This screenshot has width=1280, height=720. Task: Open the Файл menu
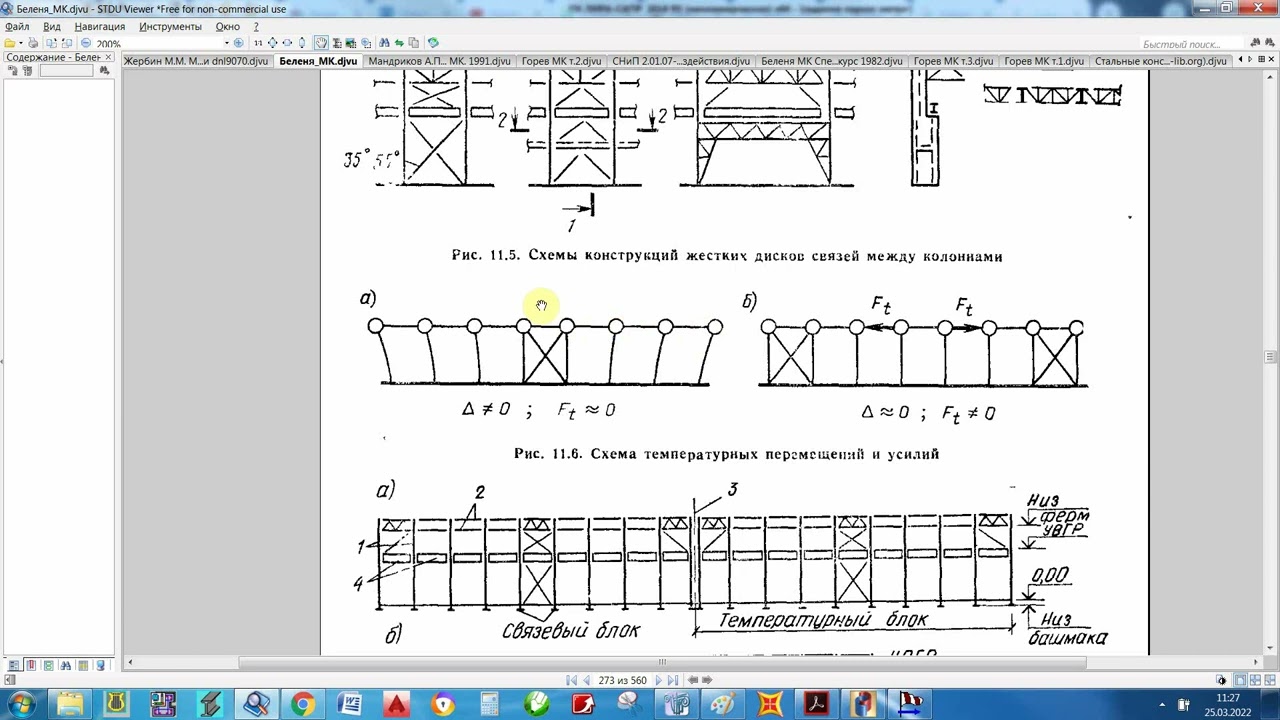(x=17, y=26)
